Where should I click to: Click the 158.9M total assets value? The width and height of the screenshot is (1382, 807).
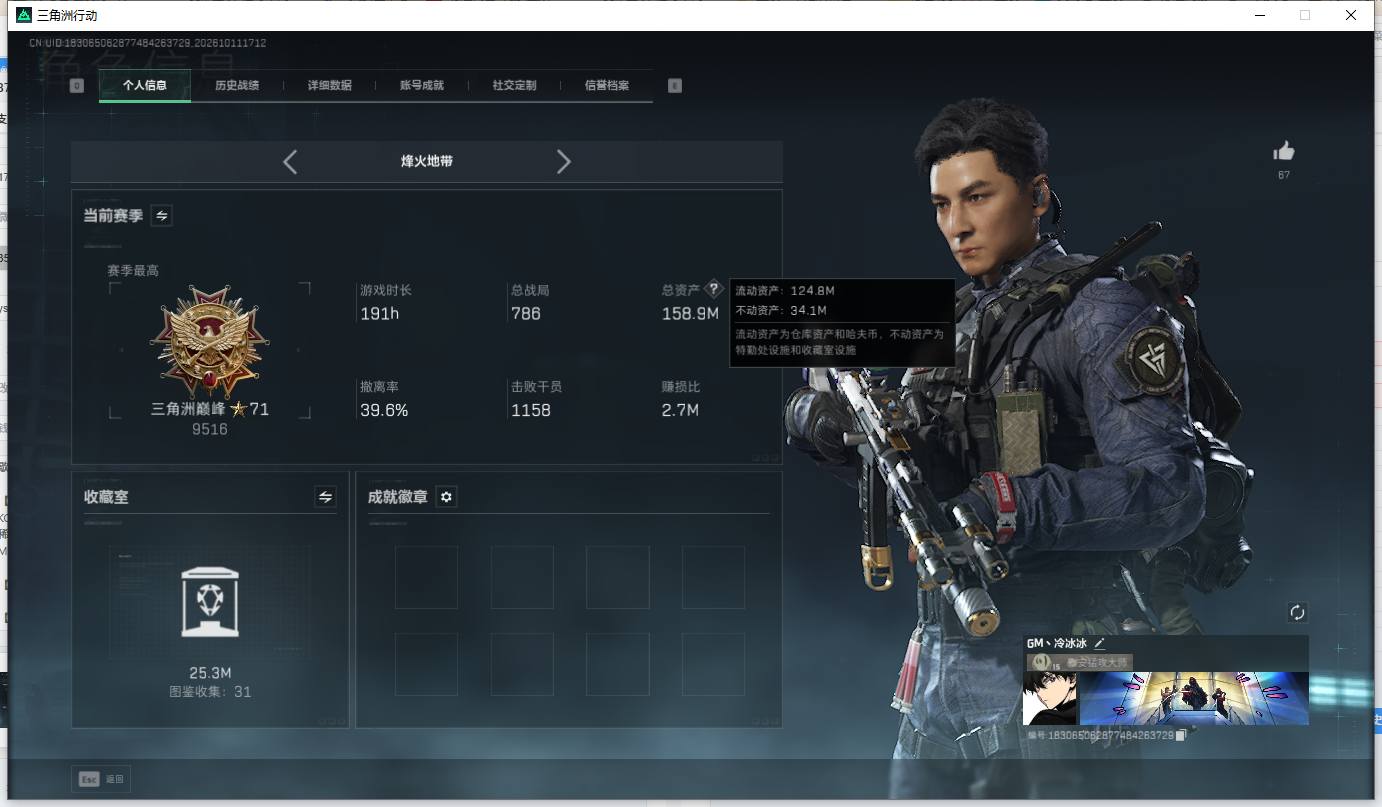[690, 314]
